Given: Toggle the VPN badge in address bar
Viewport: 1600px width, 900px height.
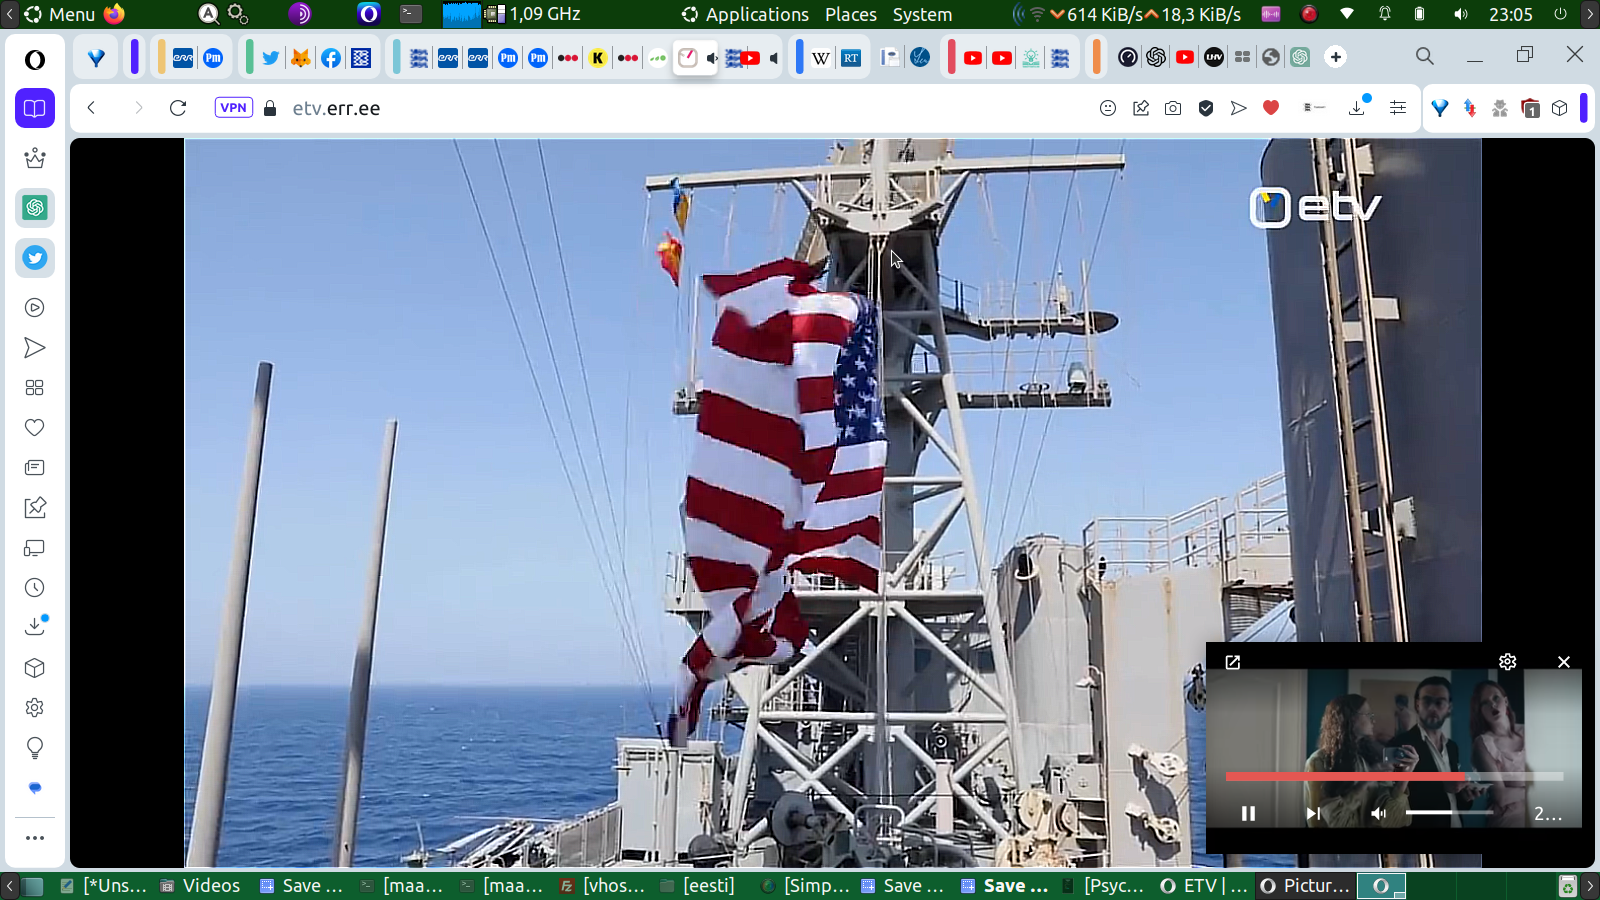Looking at the screenshot, I should click(233, 108).
